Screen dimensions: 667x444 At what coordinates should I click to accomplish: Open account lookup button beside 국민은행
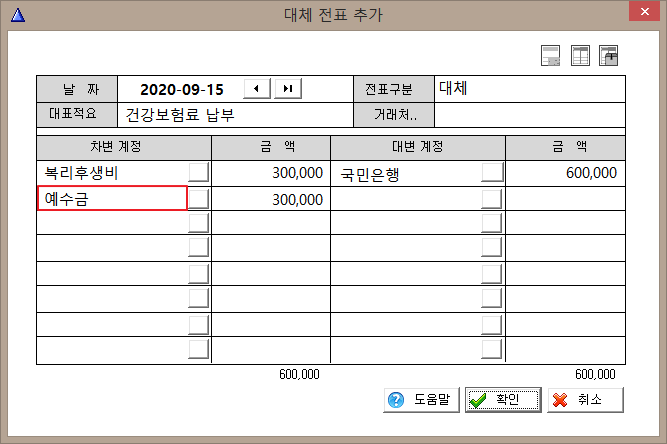tap(492, 172)
